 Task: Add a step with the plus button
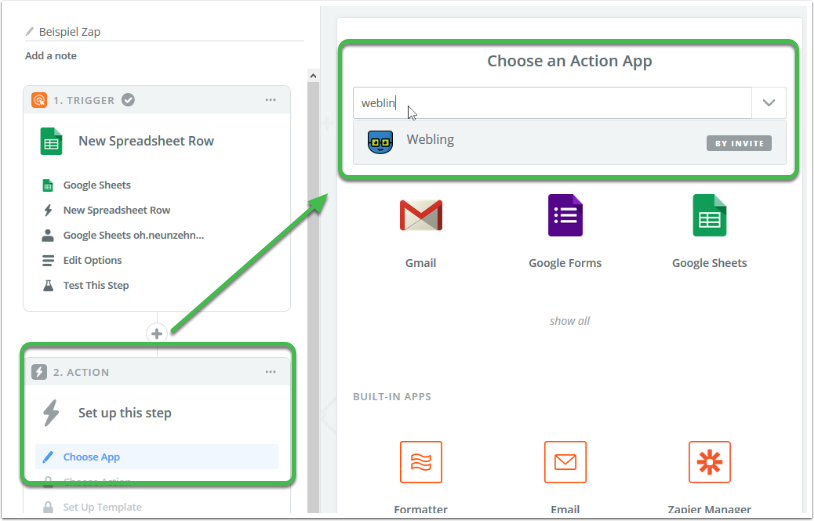(157, 334)
